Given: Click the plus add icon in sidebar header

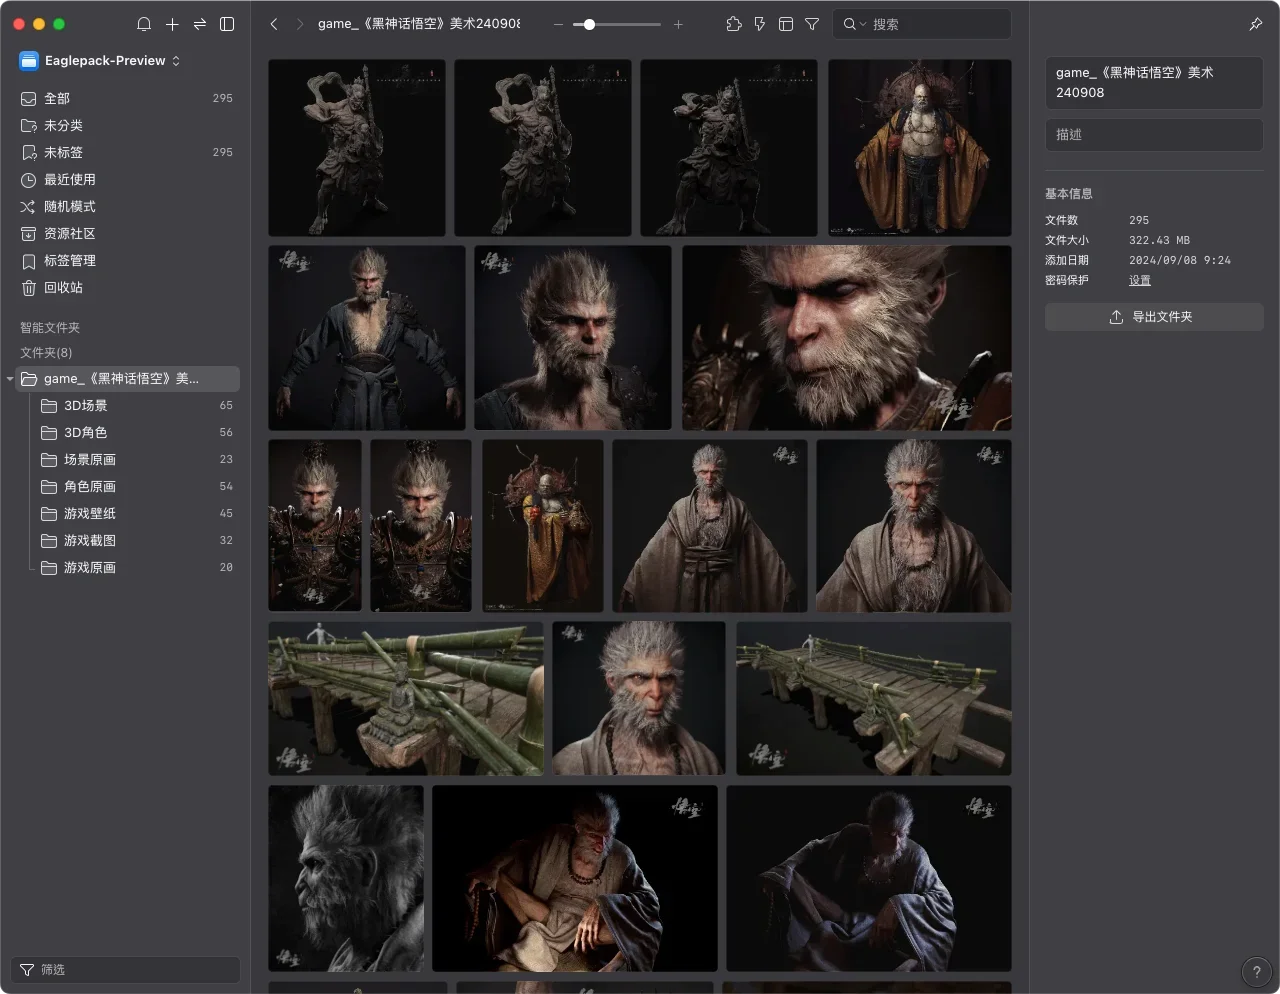Looking at the screenshot, I should [172, 24].
